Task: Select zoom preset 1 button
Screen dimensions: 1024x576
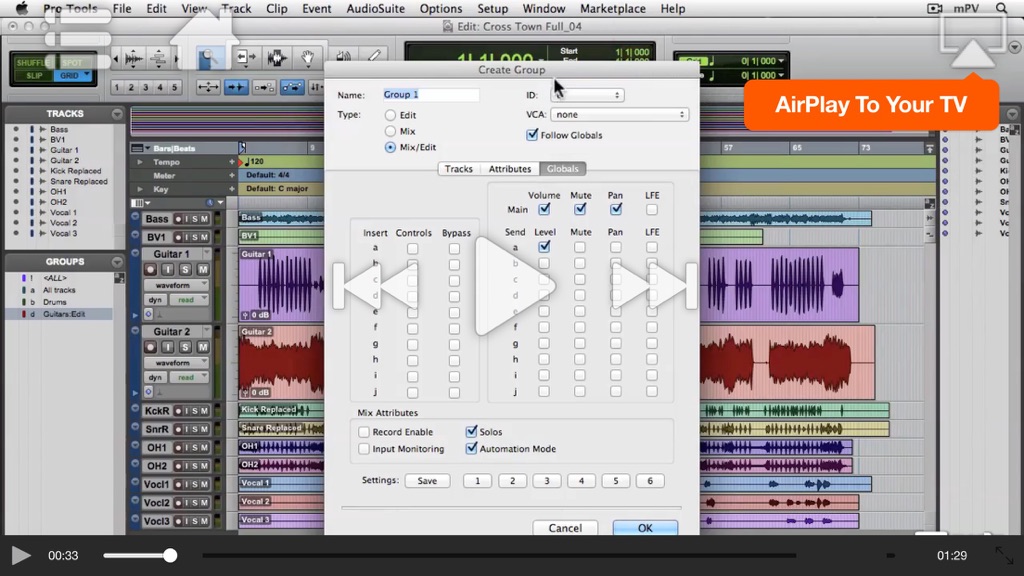Action: click(117, 87)
